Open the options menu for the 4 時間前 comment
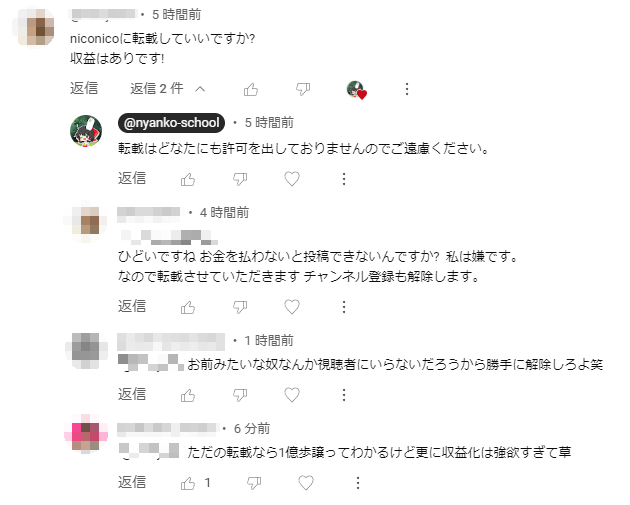 (x=344, y=307)
